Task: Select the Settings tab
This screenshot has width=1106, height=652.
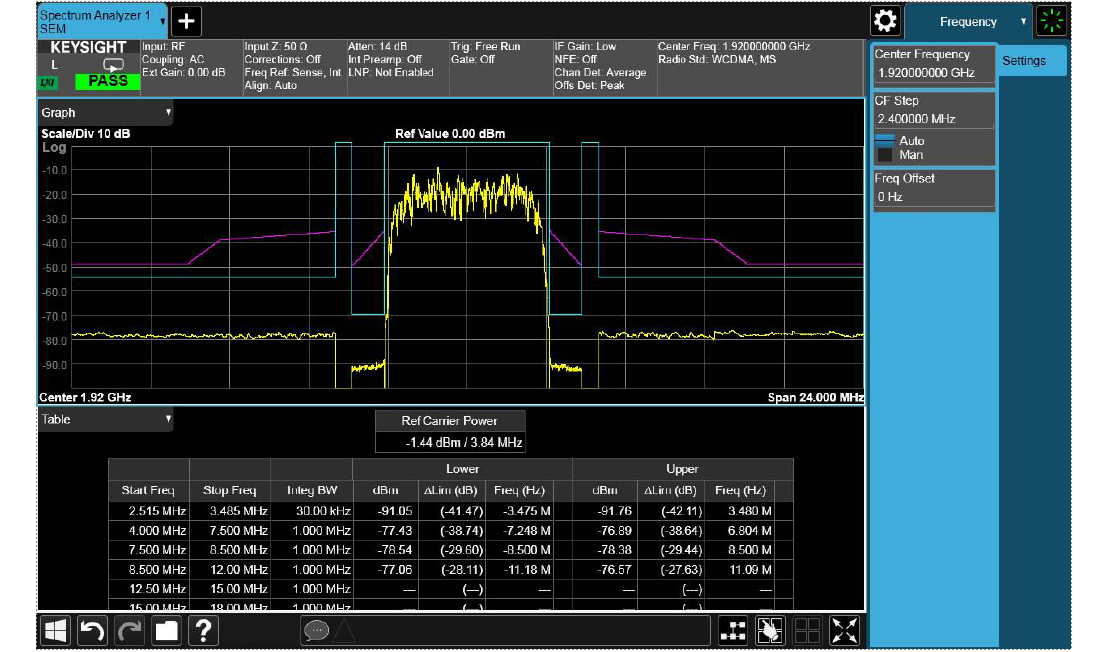Action: click(1024, 61)
